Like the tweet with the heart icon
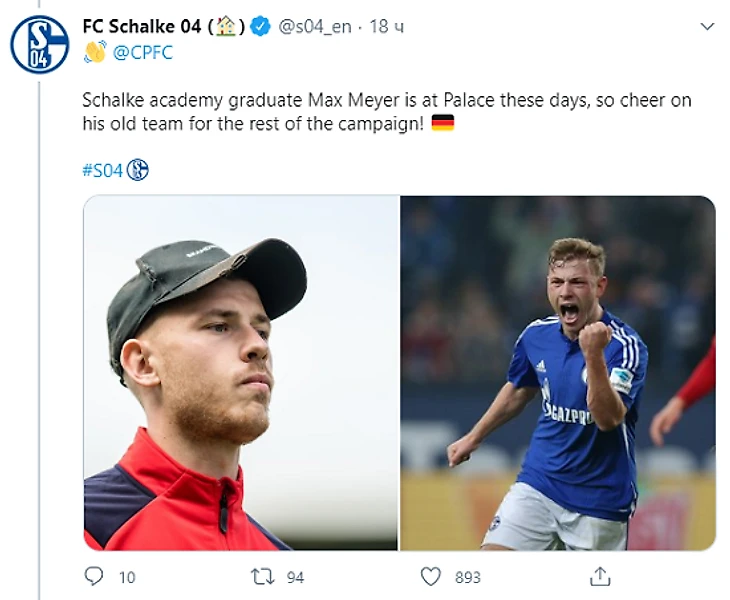The width and height of the screenshot is (730, 600). (431, 576)
